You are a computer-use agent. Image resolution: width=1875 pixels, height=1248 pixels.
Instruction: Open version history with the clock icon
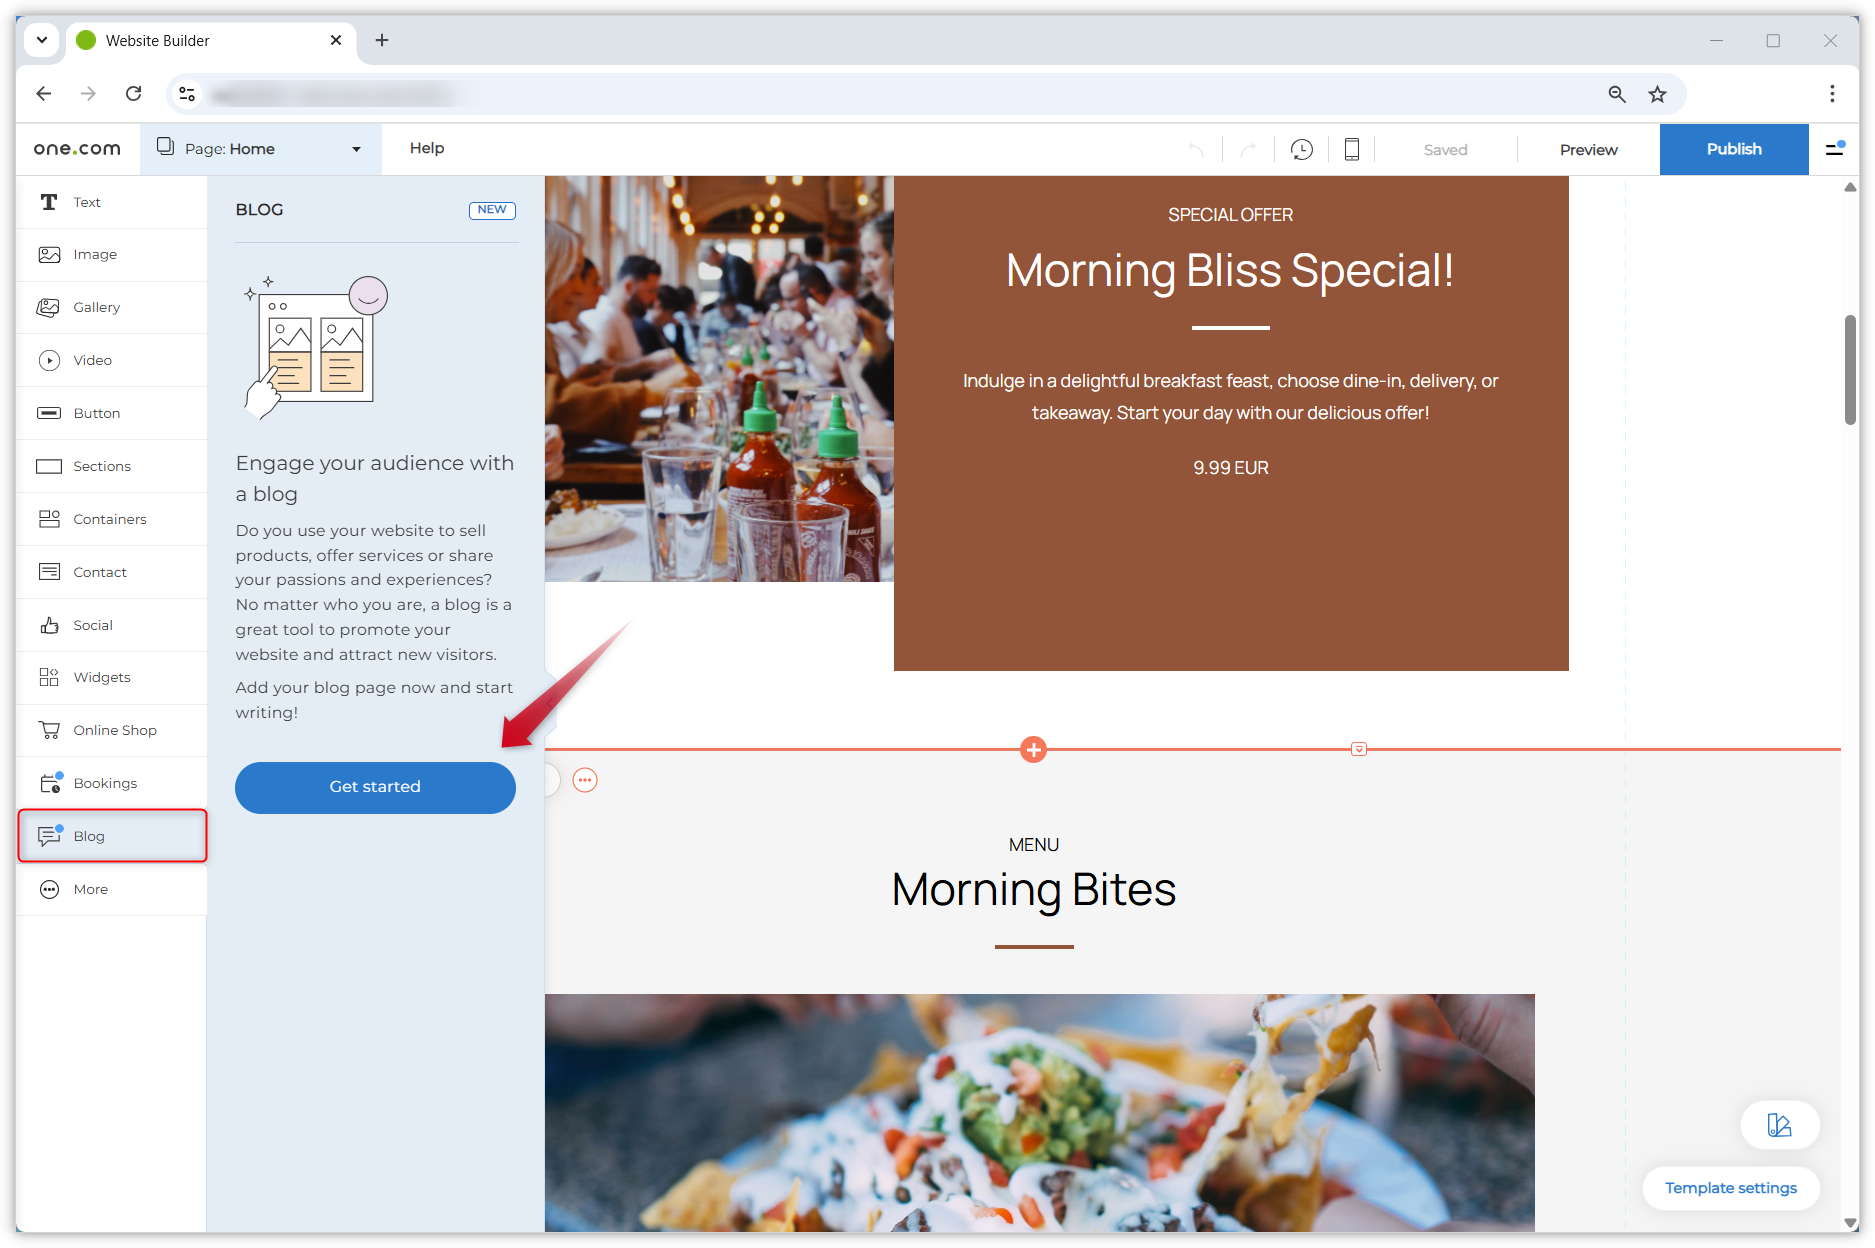click(1301, 149)
